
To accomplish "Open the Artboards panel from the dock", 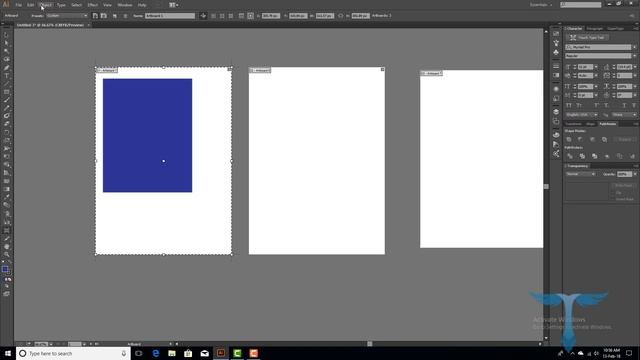I will 556,121.
